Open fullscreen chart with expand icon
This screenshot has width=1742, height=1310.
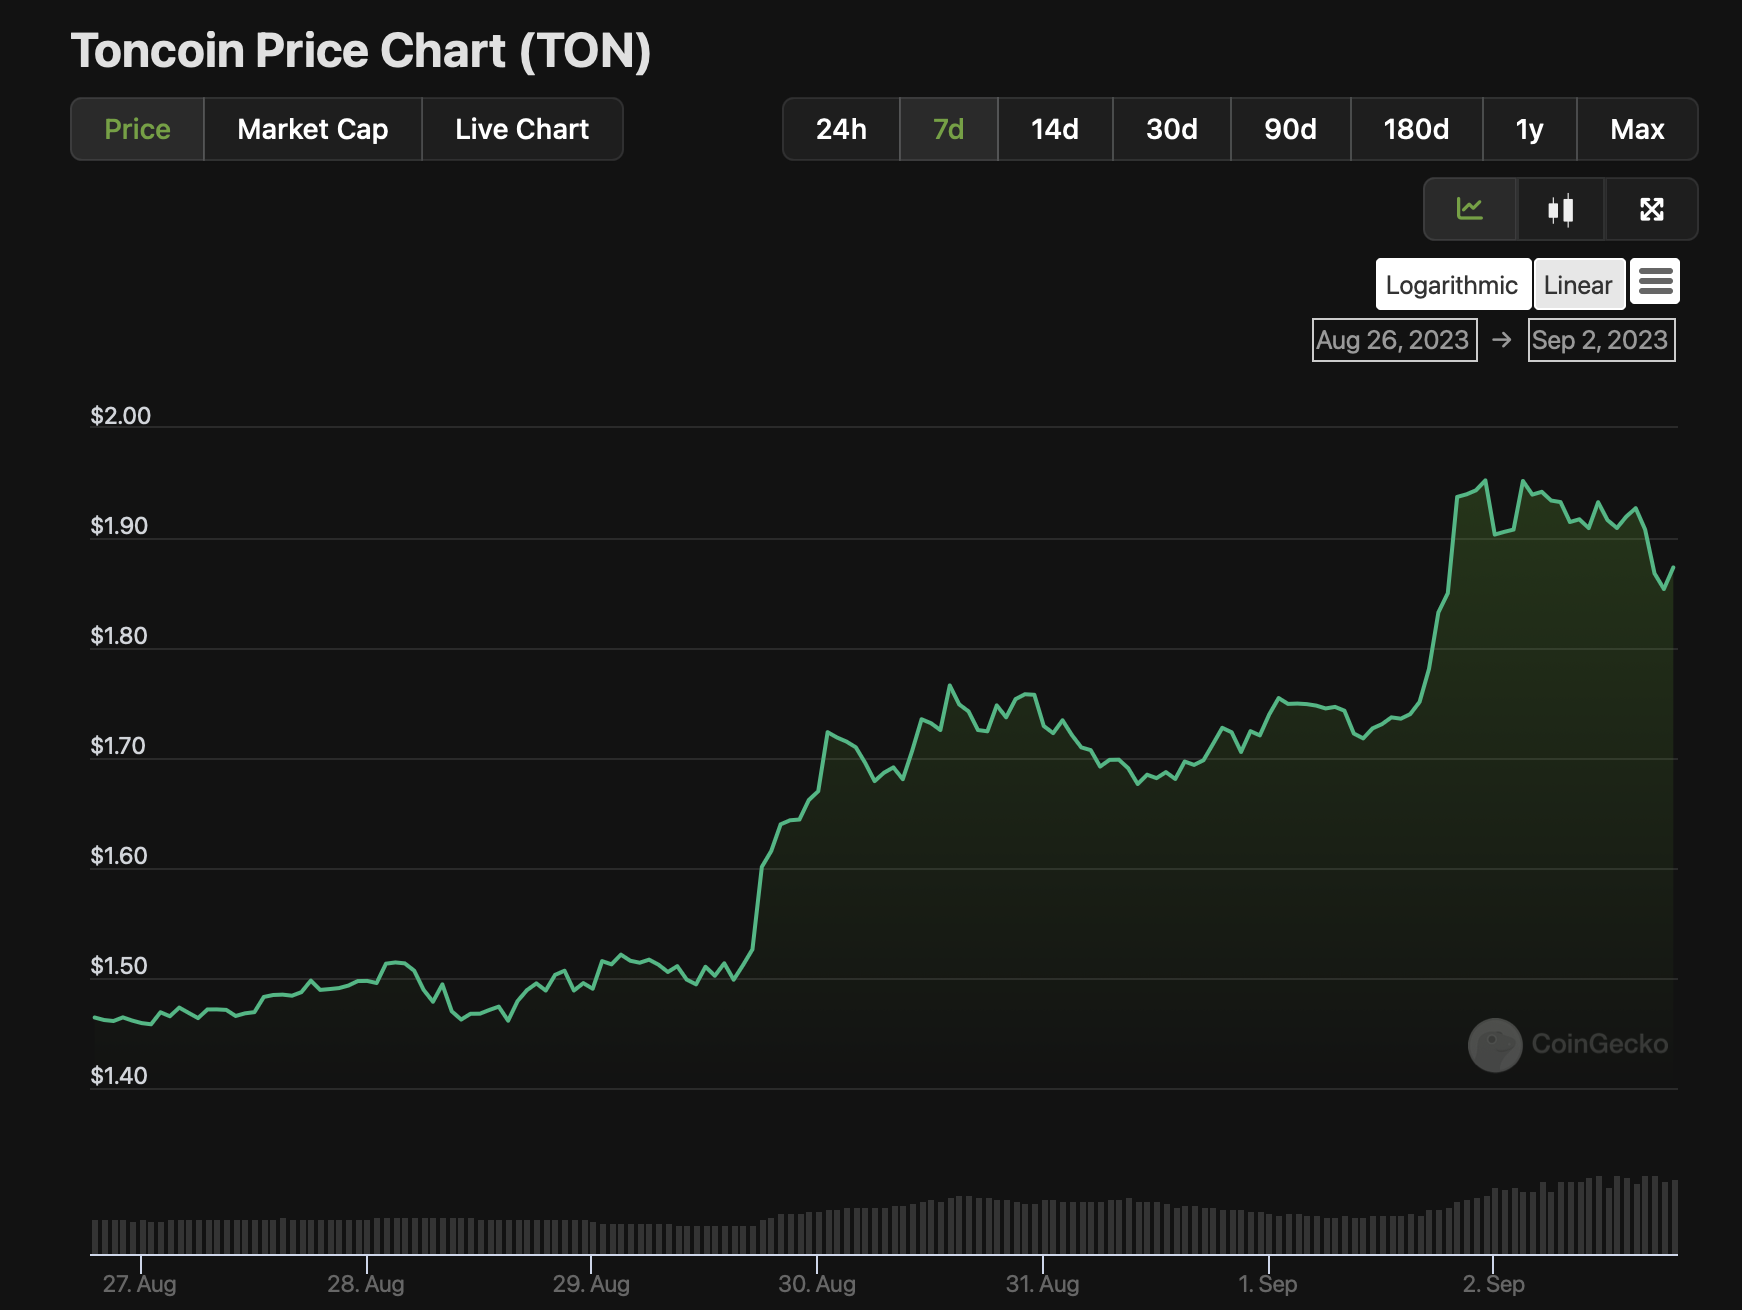pos(1652,209)
